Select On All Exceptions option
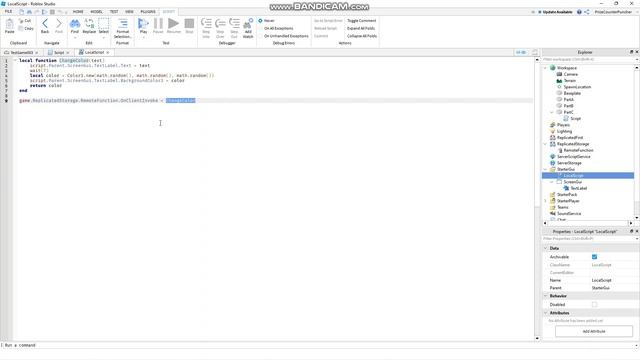 278,28
